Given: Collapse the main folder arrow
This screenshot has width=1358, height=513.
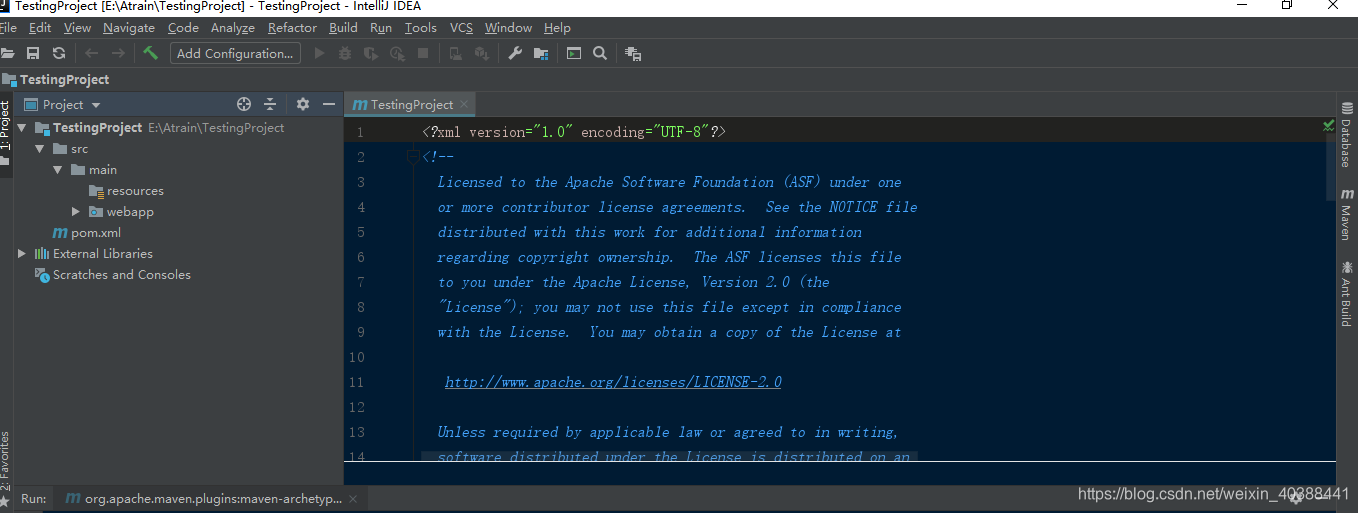Looking at the screenshot, I should 58,170.
